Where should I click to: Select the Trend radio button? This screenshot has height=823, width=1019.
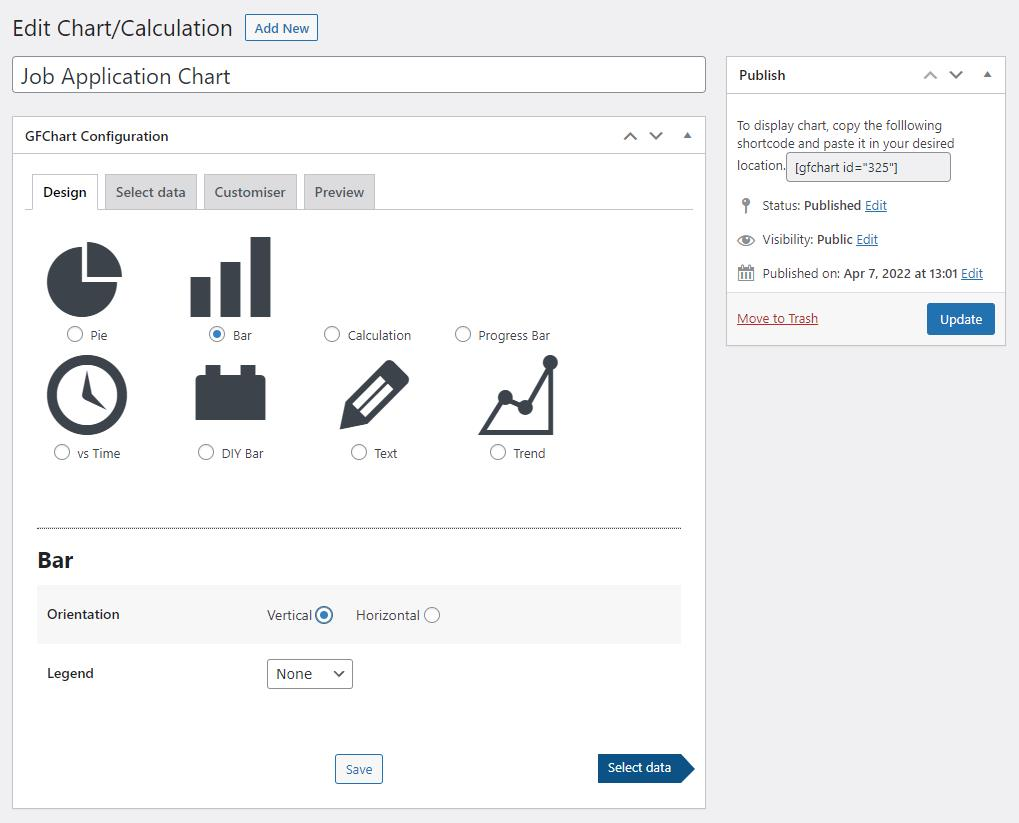[498, 452]
